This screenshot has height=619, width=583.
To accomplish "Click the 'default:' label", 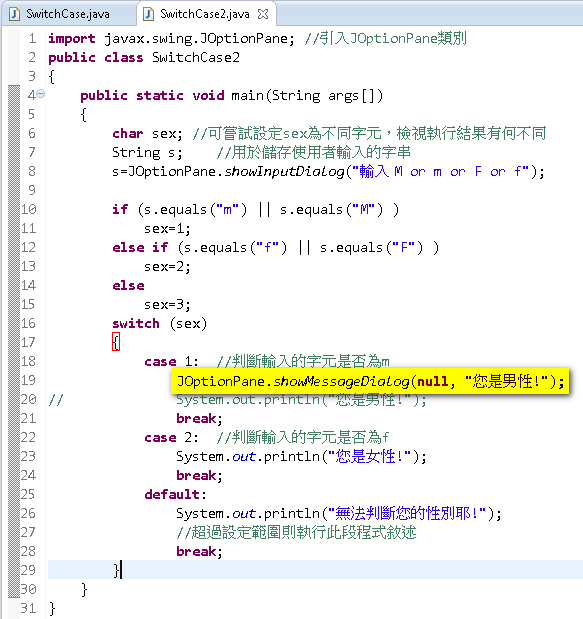I will [176, 494].
